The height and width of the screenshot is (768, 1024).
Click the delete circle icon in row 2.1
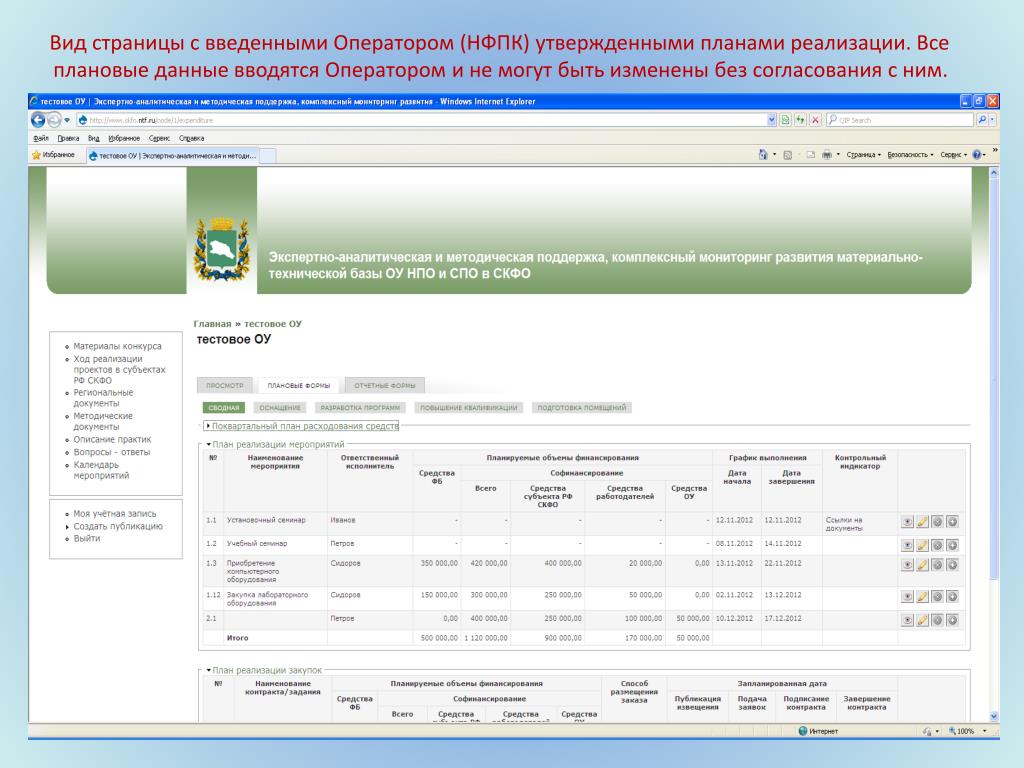937,620
